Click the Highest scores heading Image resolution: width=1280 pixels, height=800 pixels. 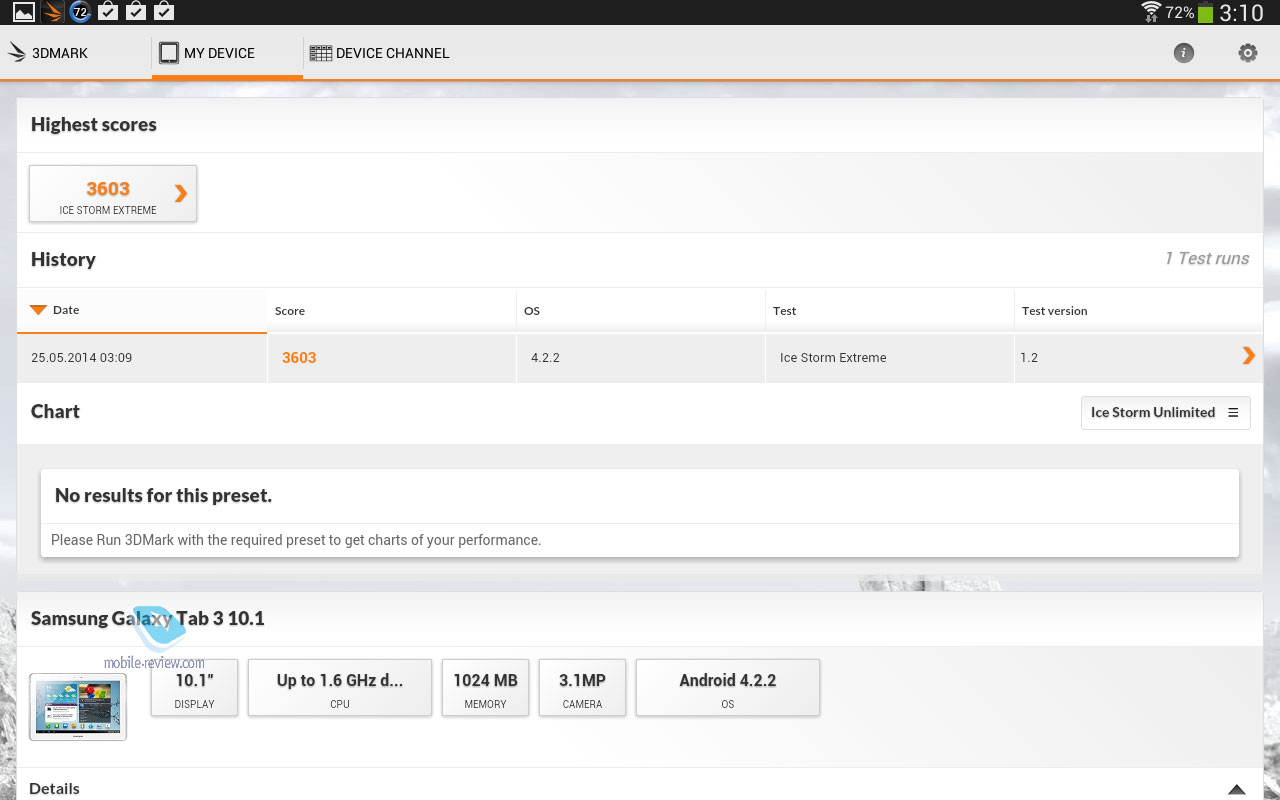coord(94,125)
